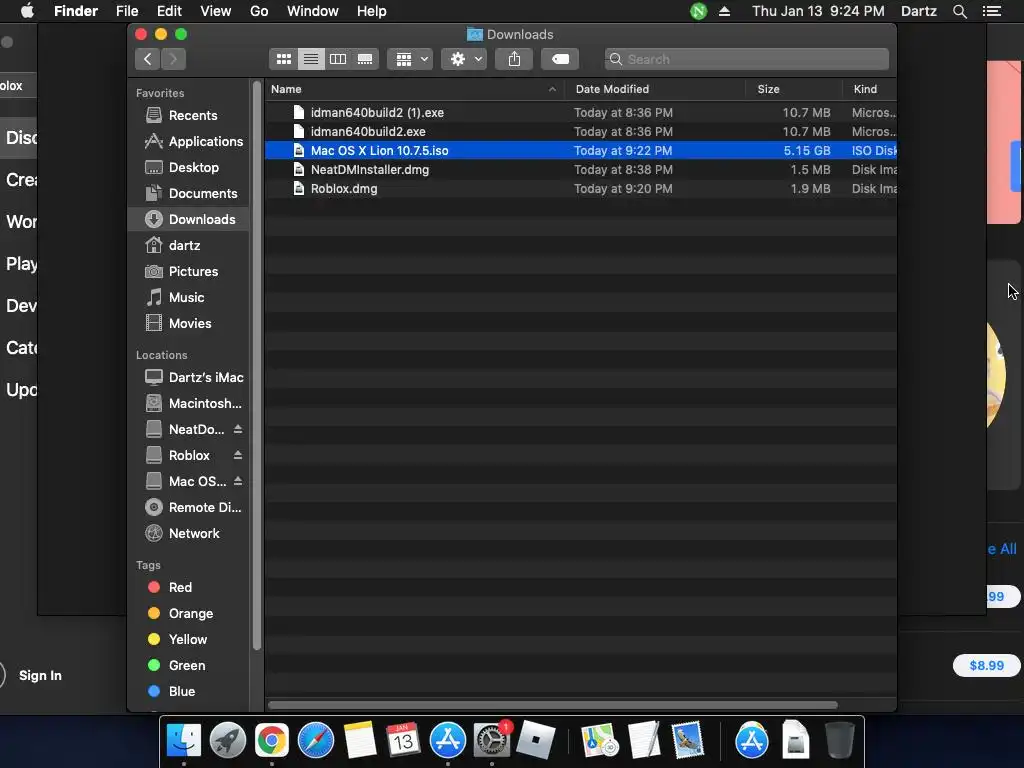Viewport: 1024px width, 768px height.
Task: Sort by the Size column
Action: (x=794, y=89)
